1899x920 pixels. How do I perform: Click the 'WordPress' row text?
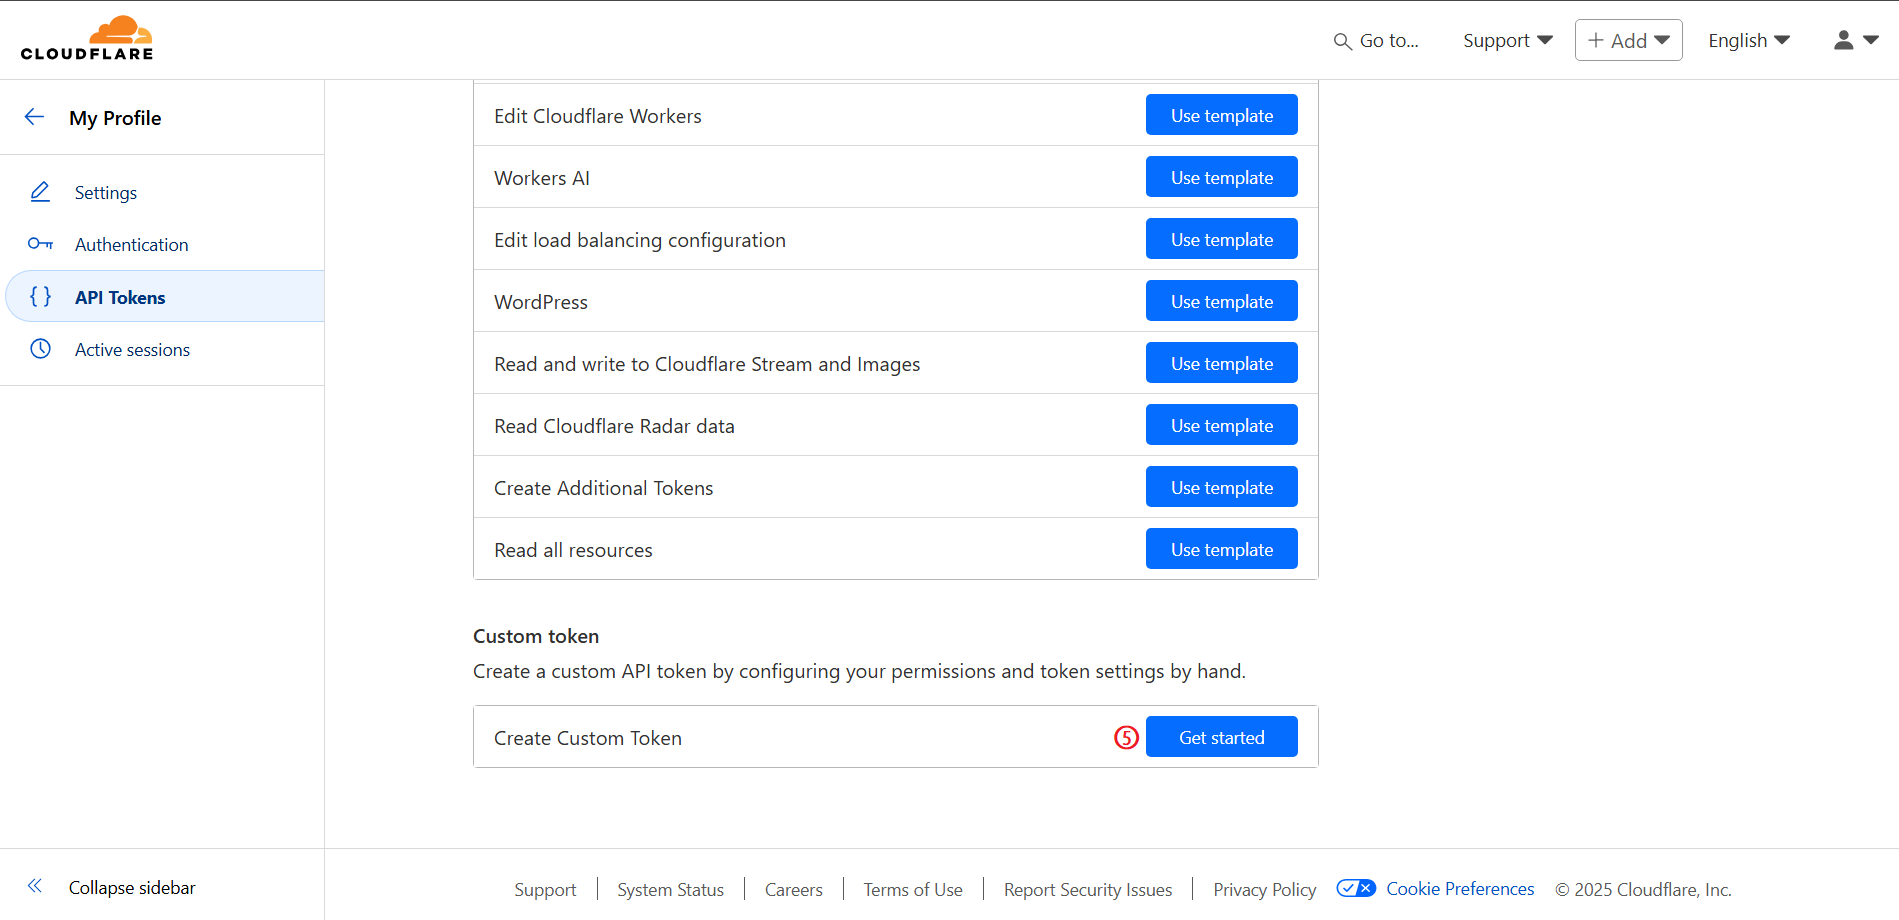point(541,302)
